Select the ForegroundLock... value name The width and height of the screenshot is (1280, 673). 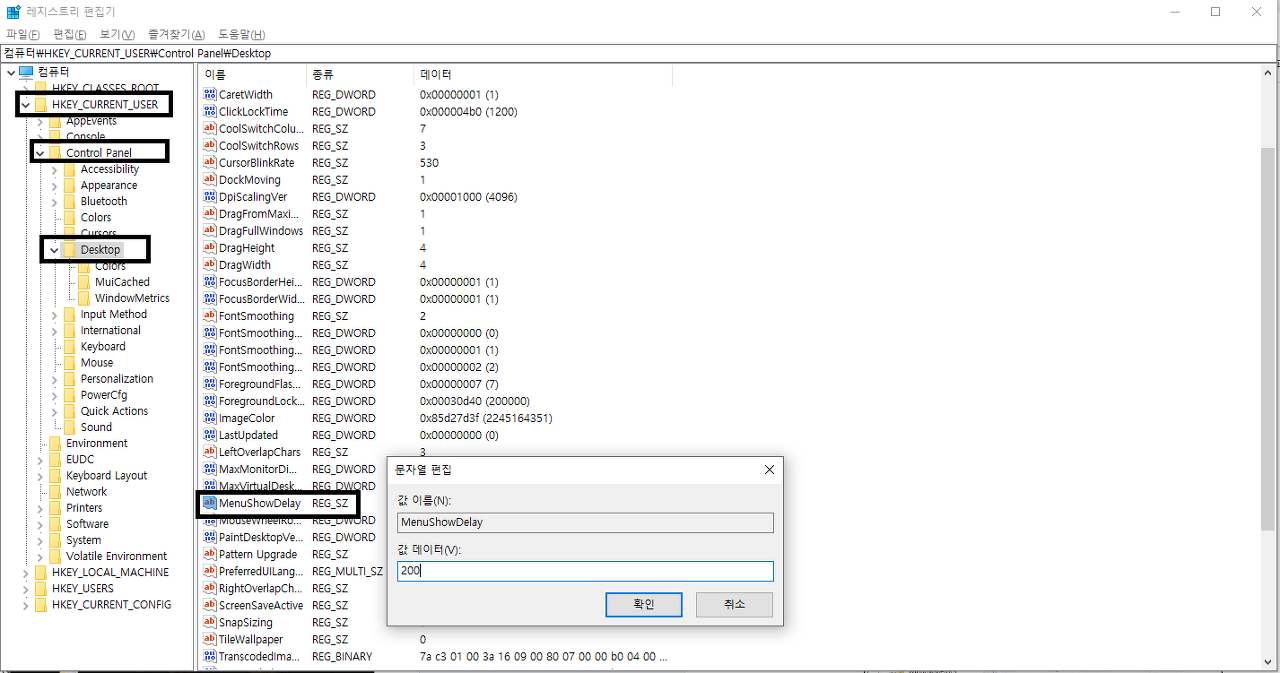(x=260, y=401)
